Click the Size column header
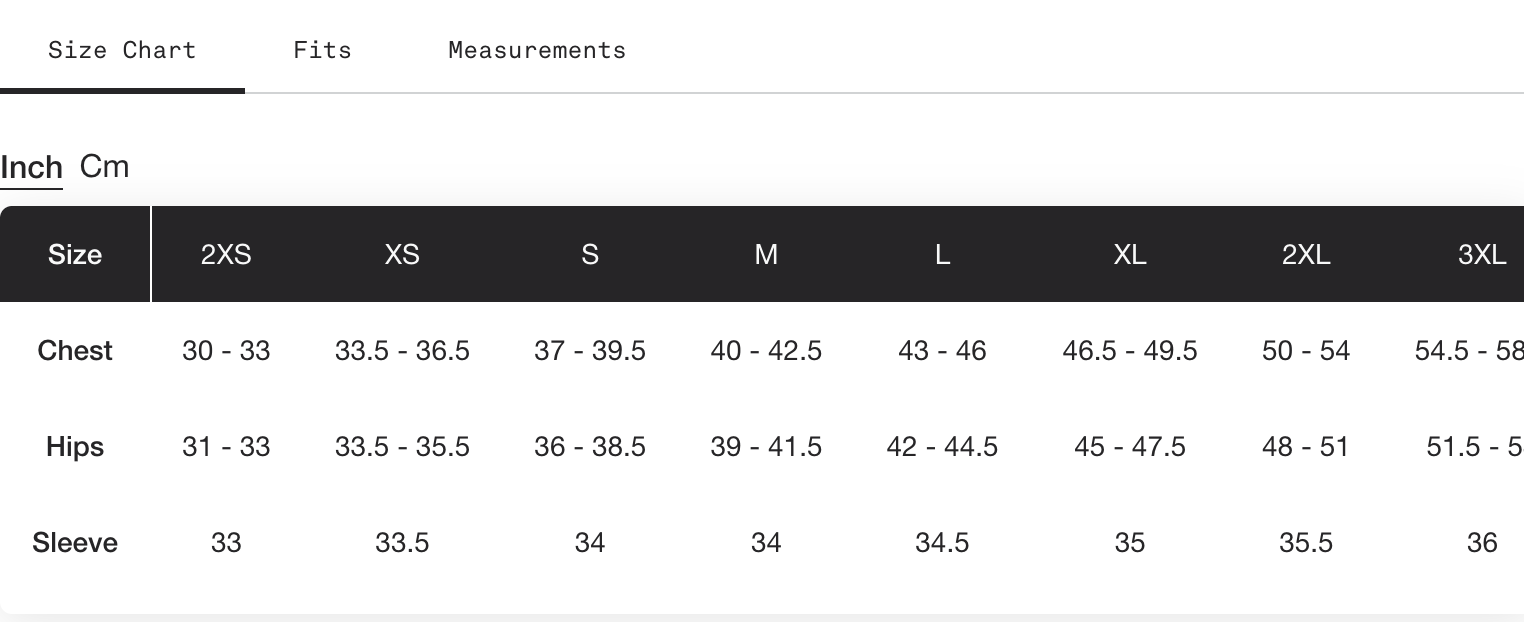This screenshot has height=622, width=1524. coord(75,254)
